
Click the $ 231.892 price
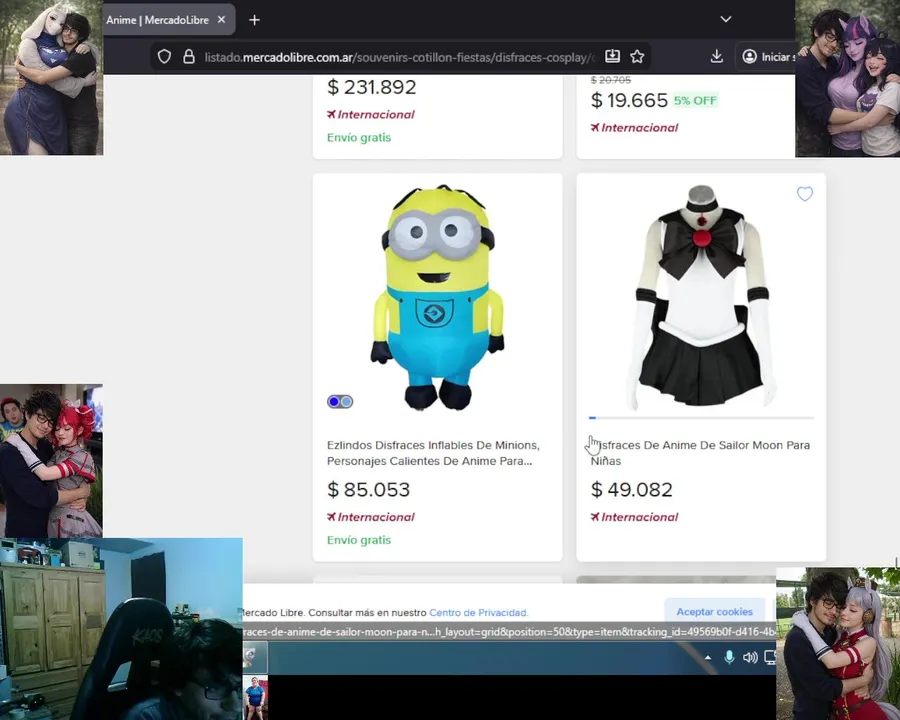[371, 87]
